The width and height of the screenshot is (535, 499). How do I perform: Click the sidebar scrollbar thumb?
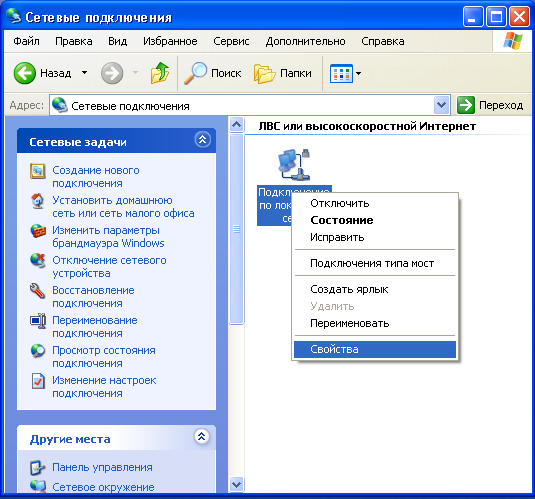pos(236,229)
